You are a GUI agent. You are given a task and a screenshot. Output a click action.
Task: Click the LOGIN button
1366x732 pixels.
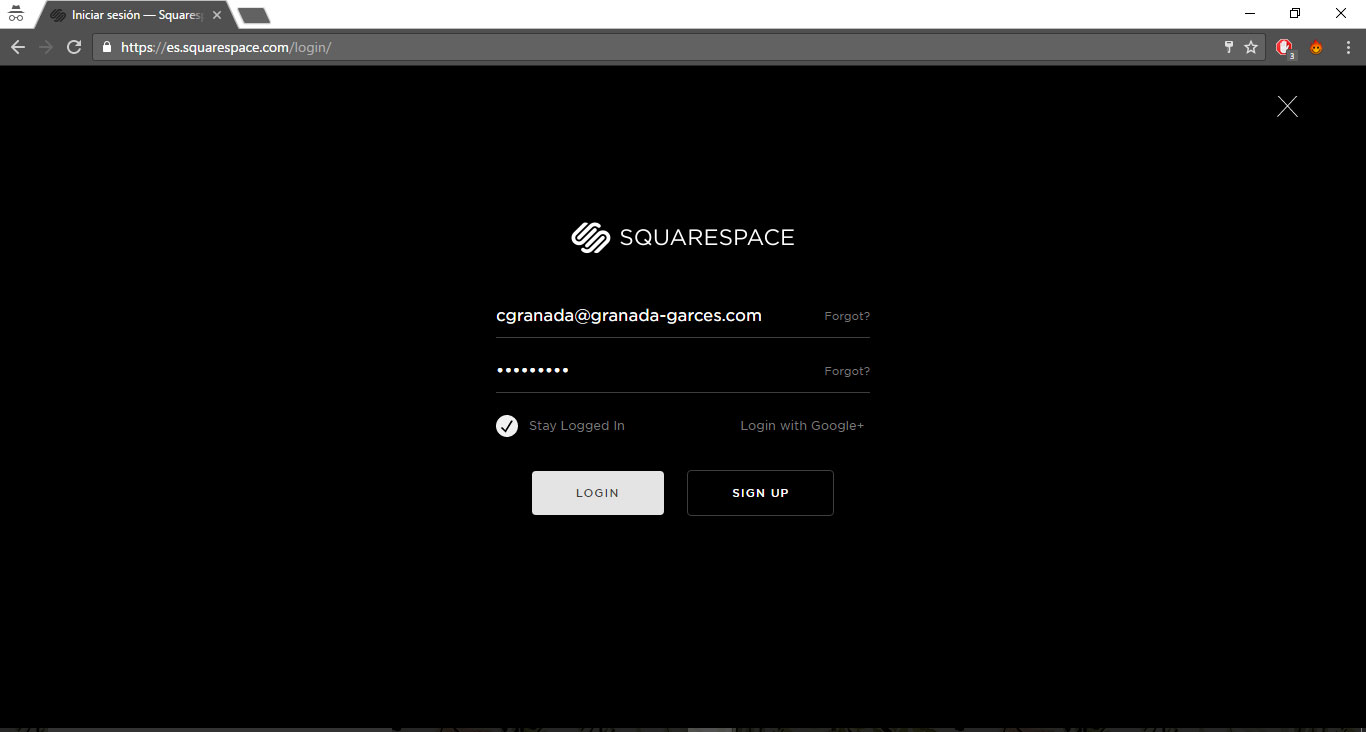(x=598, y=493)
